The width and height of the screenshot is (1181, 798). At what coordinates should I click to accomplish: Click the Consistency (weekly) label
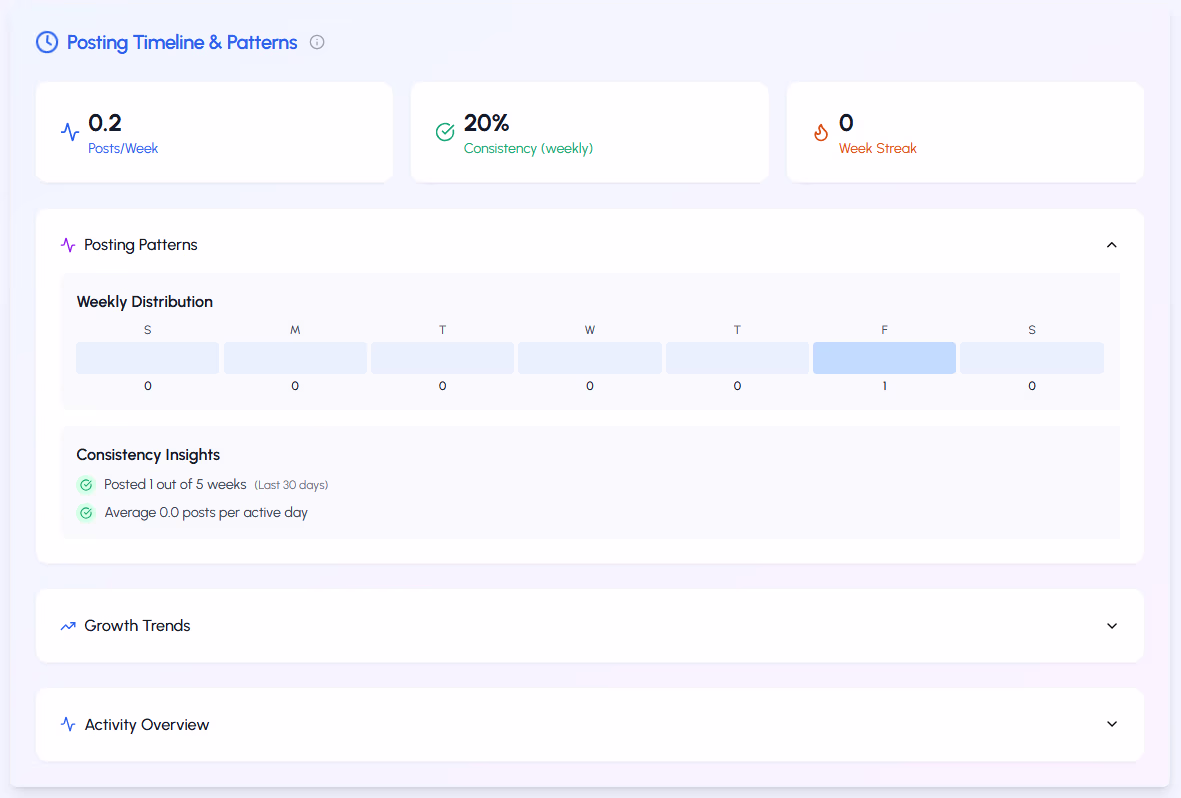[x=528, y=148]
